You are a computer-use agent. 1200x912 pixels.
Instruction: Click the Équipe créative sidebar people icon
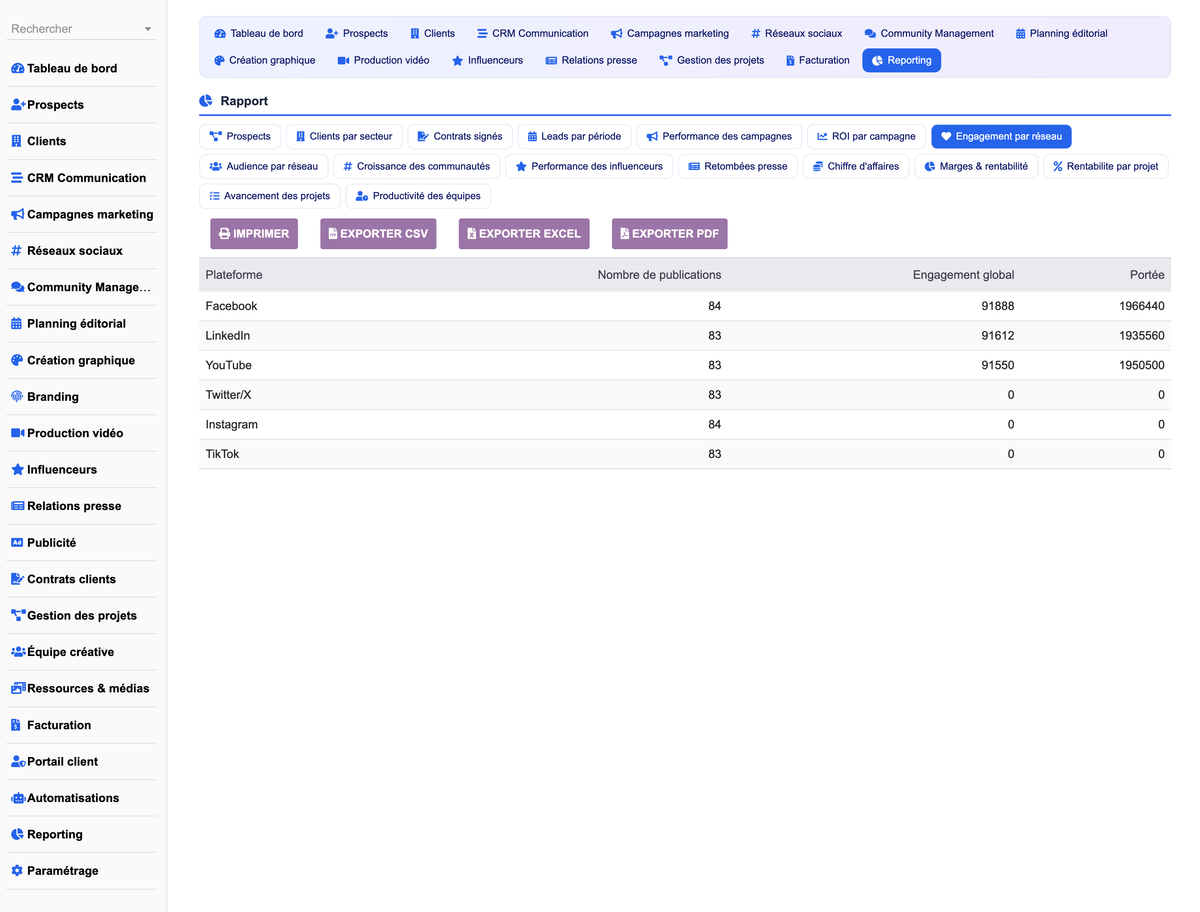pyautogui.click(x=18, y=653)
